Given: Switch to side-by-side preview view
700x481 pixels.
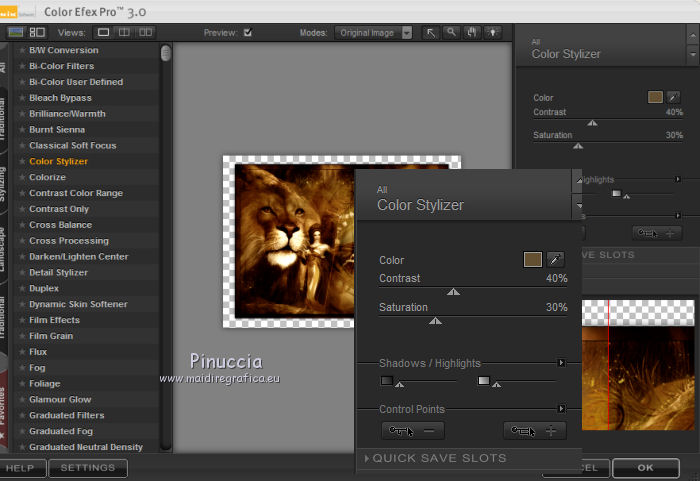Looking at the screenshot, I should pos(146,32).
